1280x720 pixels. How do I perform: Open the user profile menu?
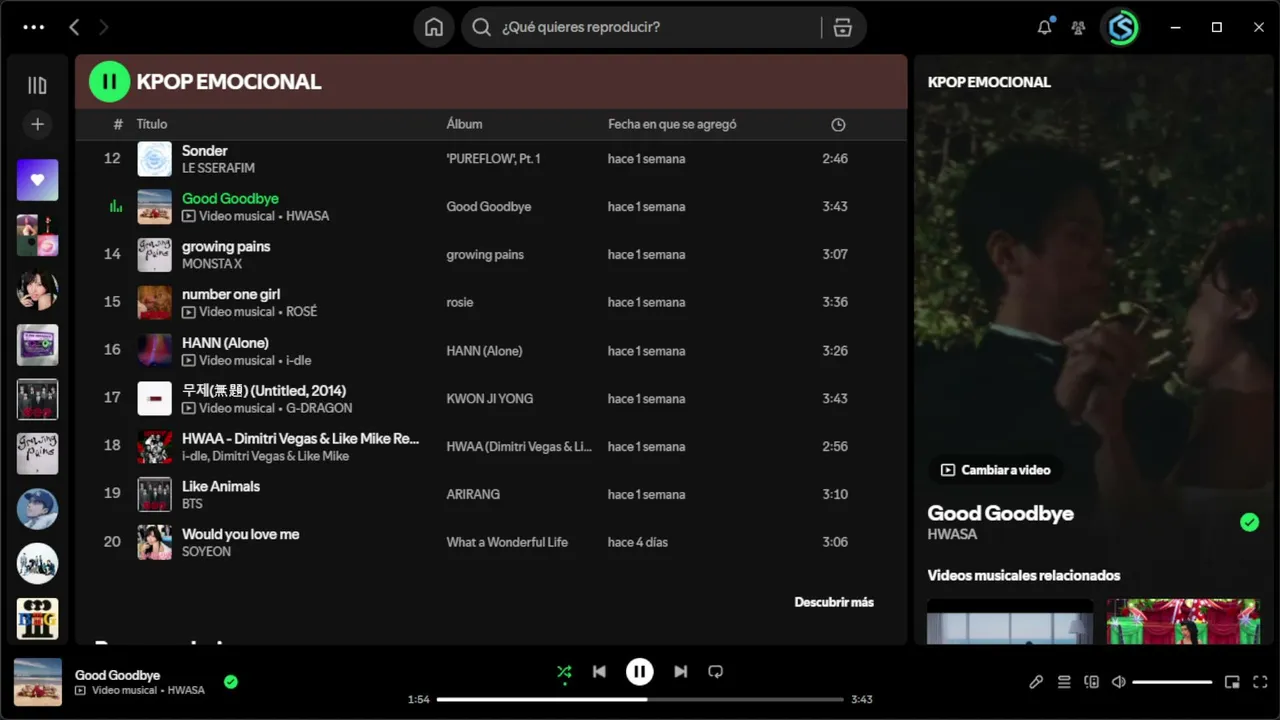[1122, 27]
